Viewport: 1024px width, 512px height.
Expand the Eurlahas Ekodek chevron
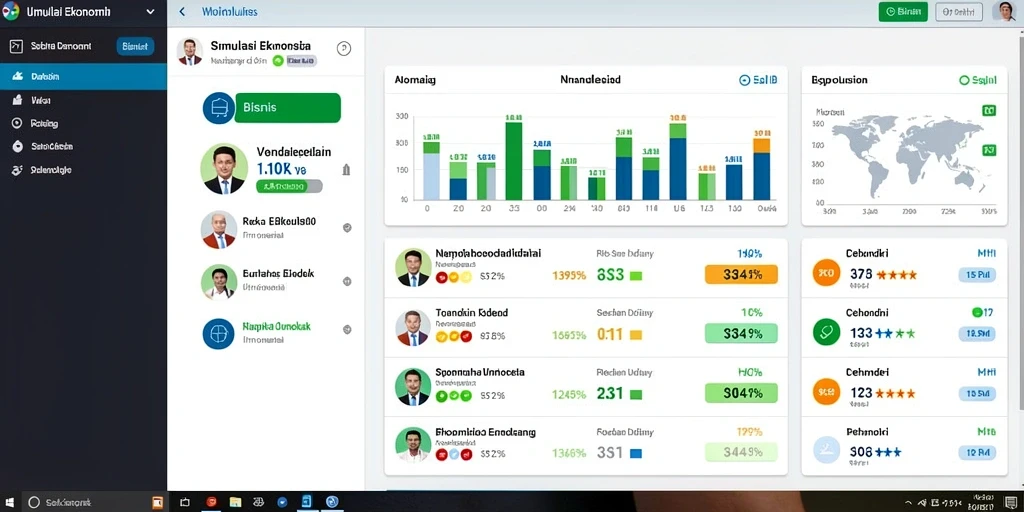pyautogui.click(x=347, y=281)
